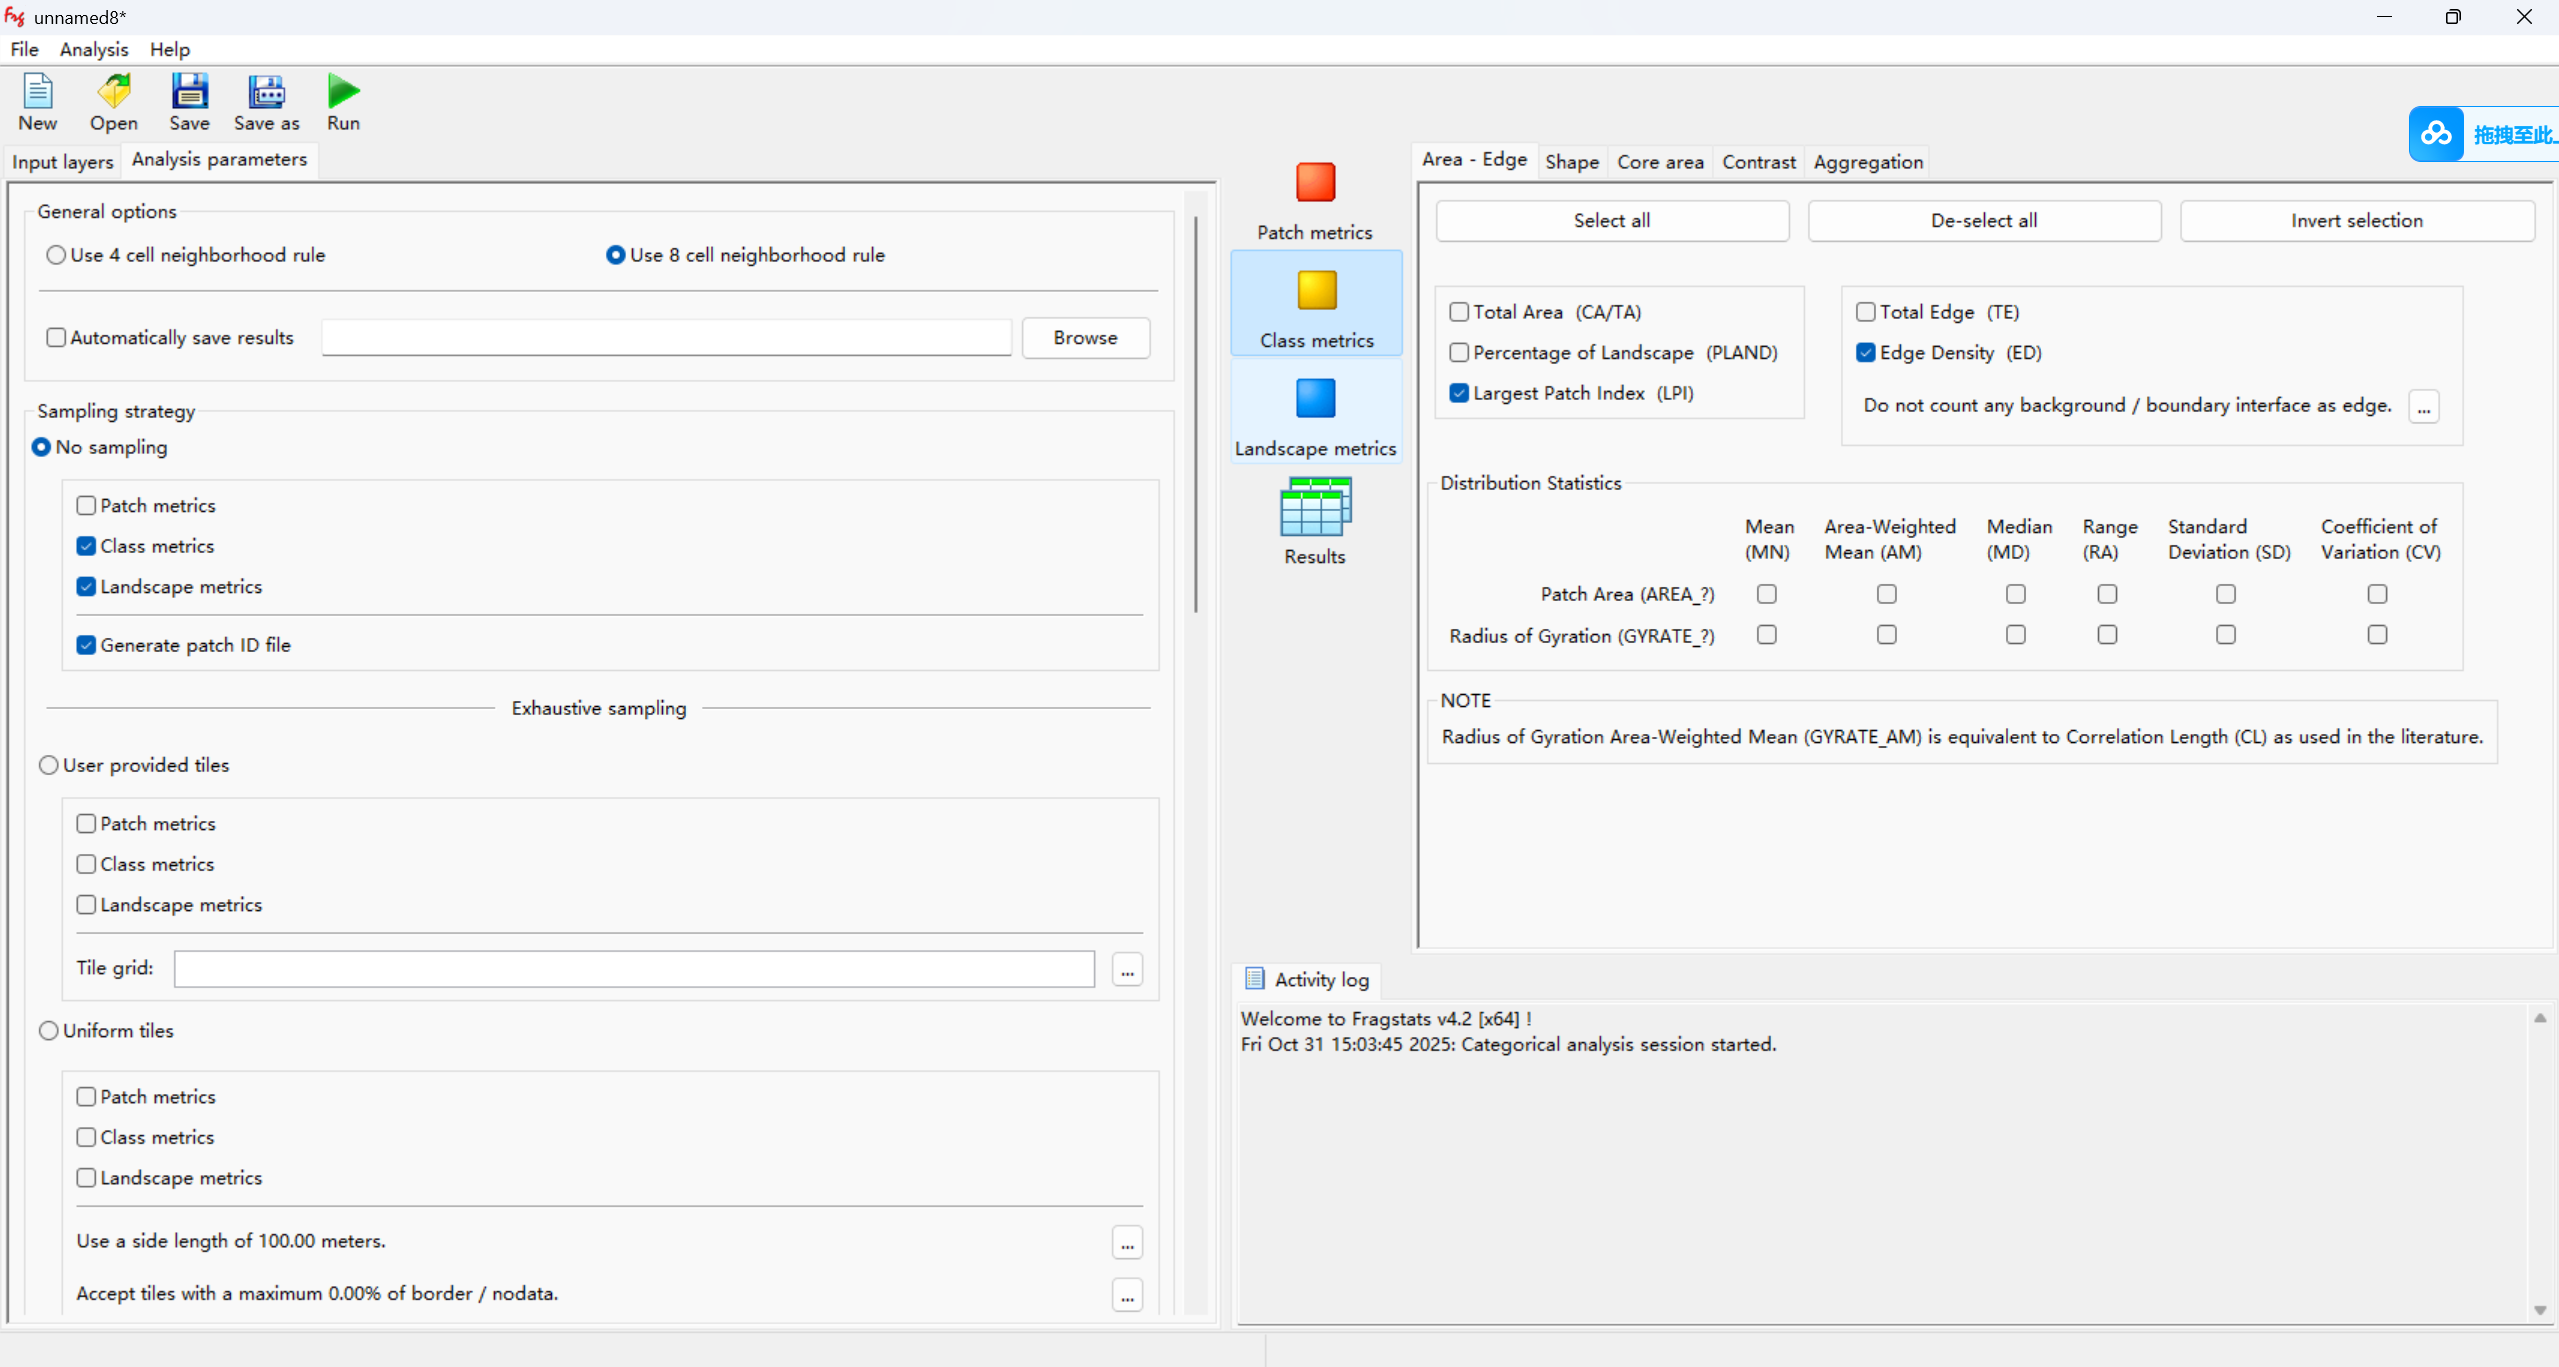The image size is (2559, 1367).
Task: Open the Results table icon
Action: (1315, 506)
